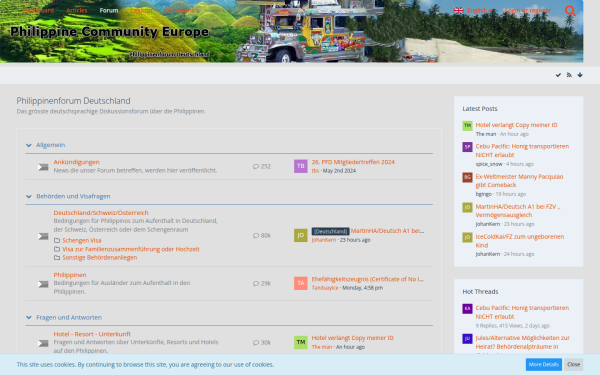Open user tbs profile link
This screenshot has height=375, width=600.
pos(315,171)
